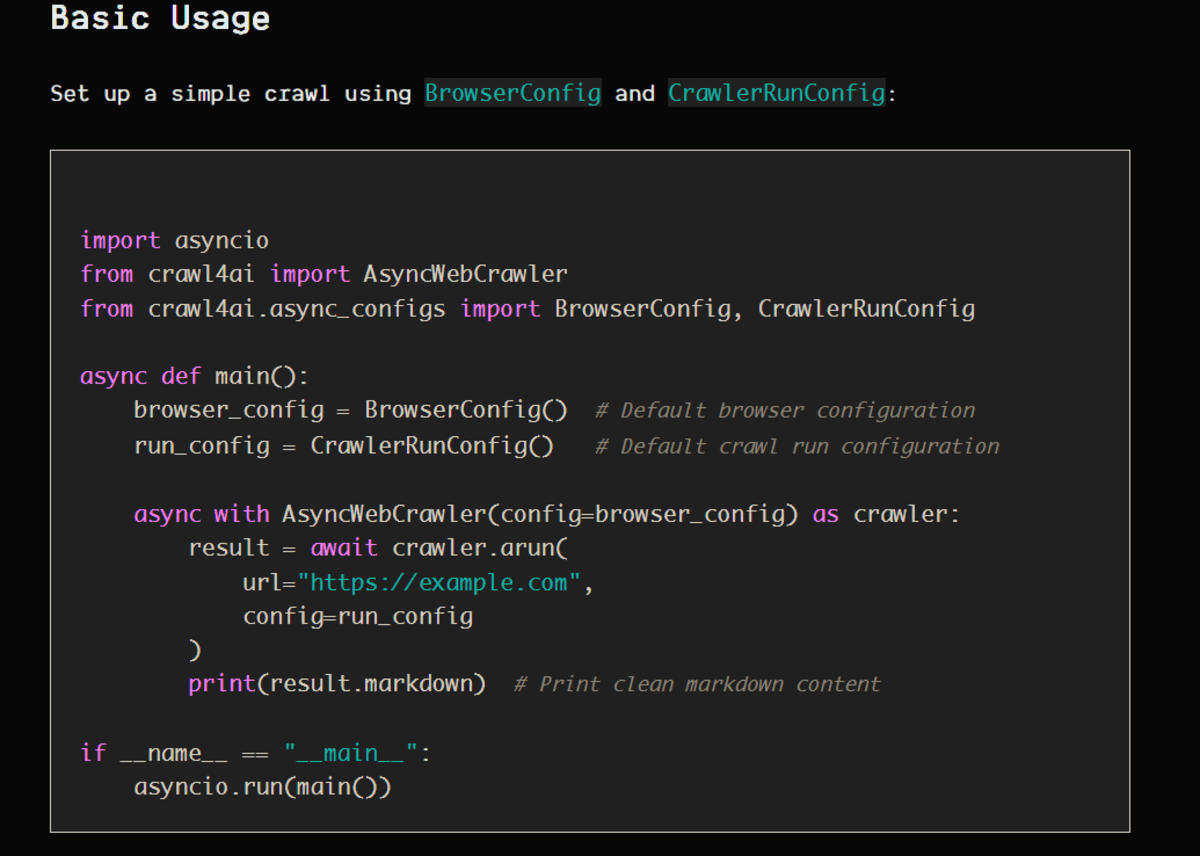This screenshot has width=1200, height=856.
Task: Click the 'async with AsyncWebCrawler' line
Action: click(x=547, y=514)
